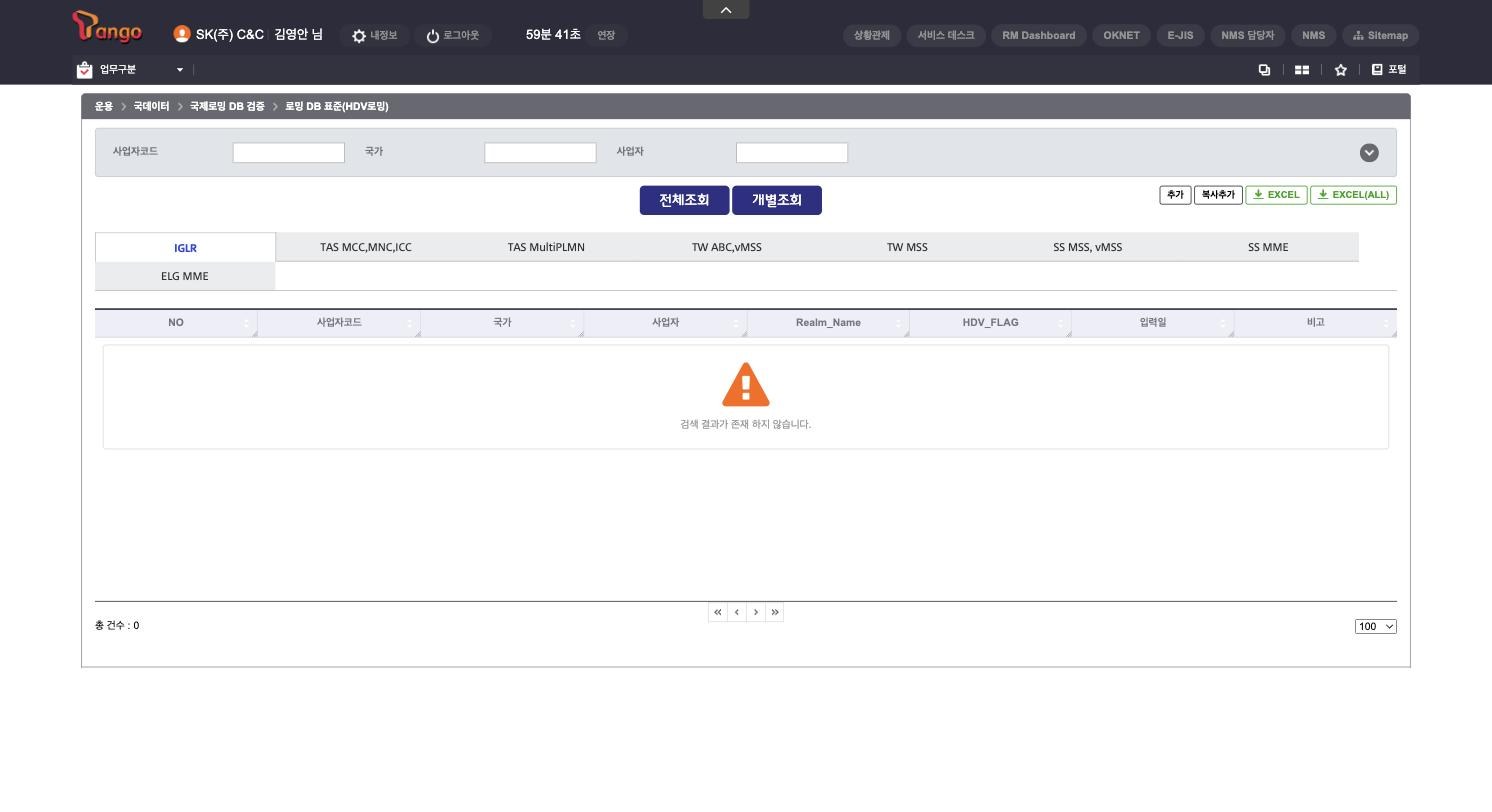Switch to the SS MME tab

click(1268, 247)
